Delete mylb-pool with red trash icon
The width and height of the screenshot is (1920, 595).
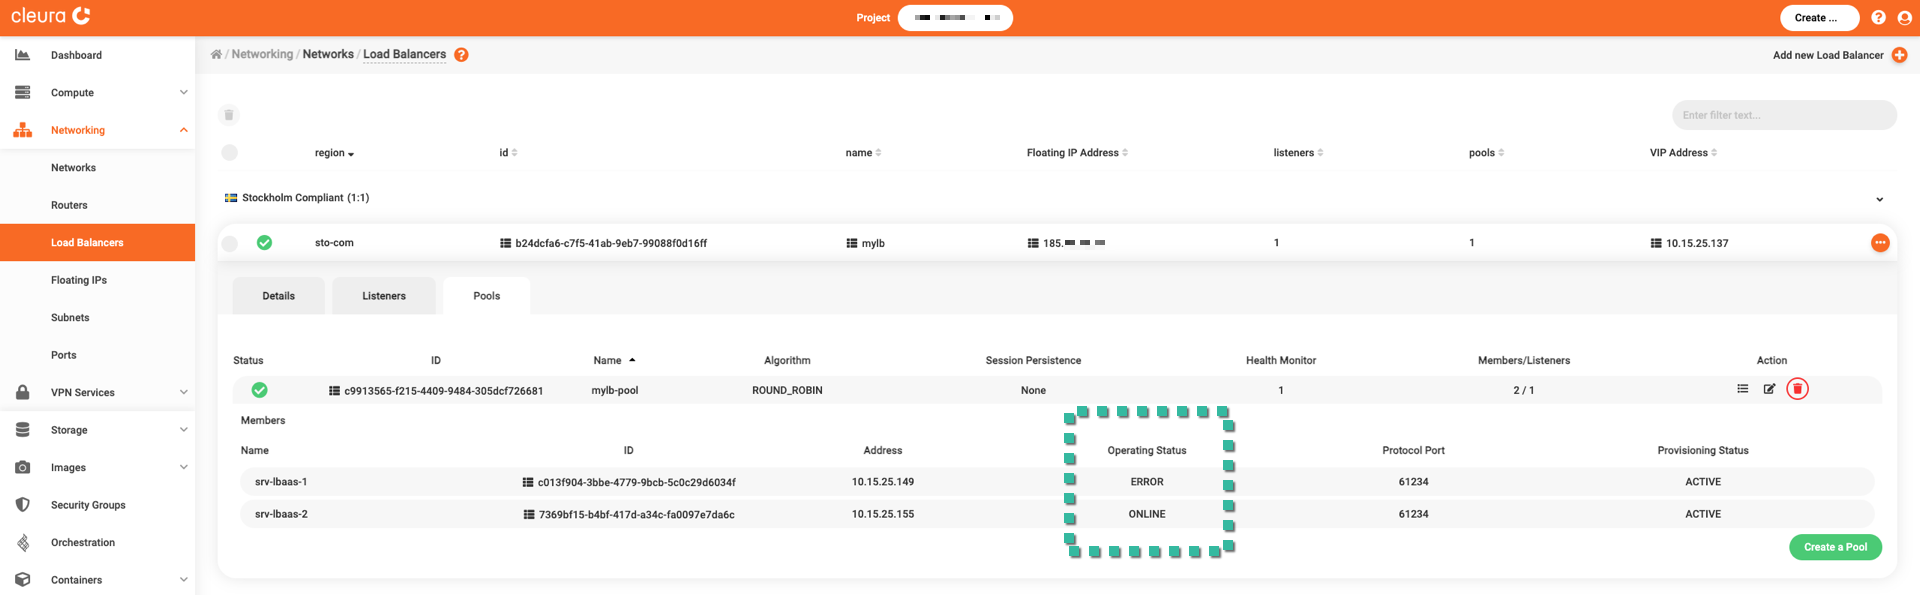(x=1797, y=389)
